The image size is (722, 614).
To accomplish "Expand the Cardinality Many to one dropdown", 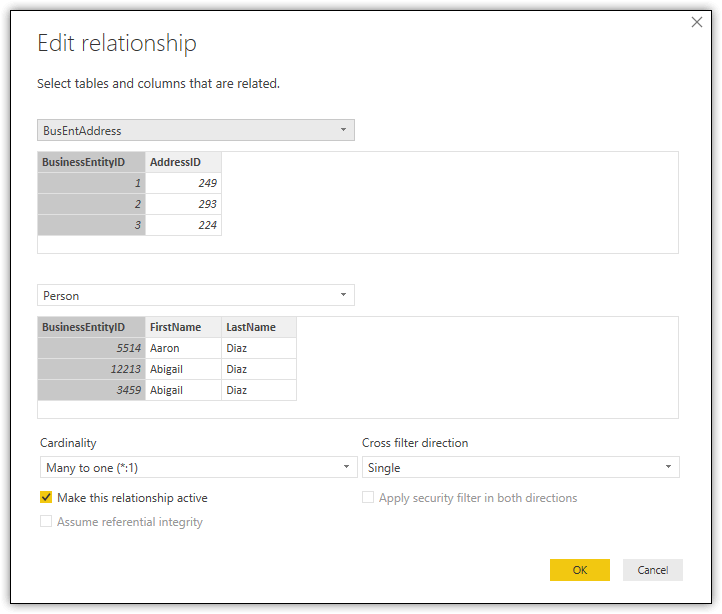I will pos(198,468).
